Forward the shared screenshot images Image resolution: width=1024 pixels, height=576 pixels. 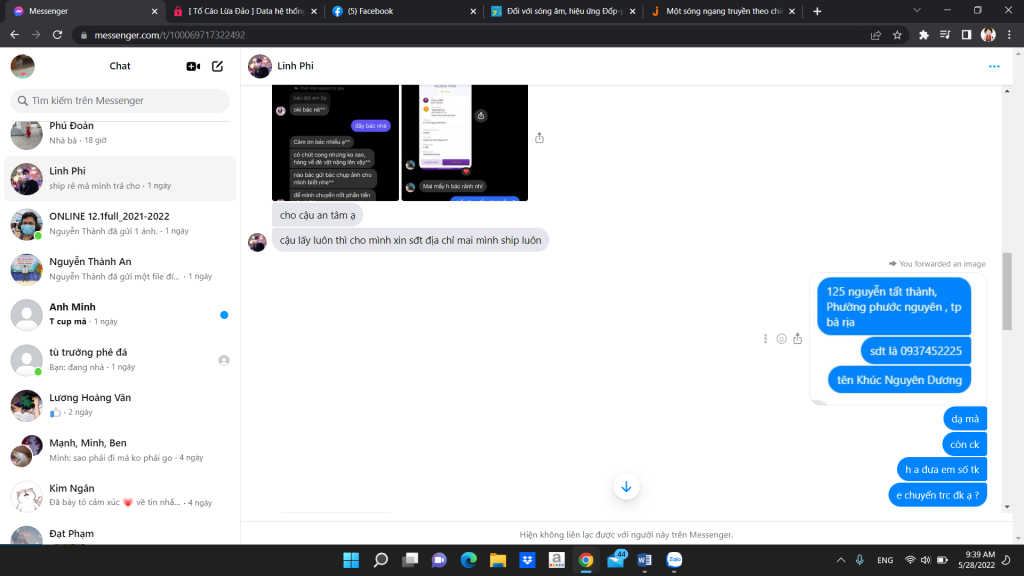tap(539, 138)
